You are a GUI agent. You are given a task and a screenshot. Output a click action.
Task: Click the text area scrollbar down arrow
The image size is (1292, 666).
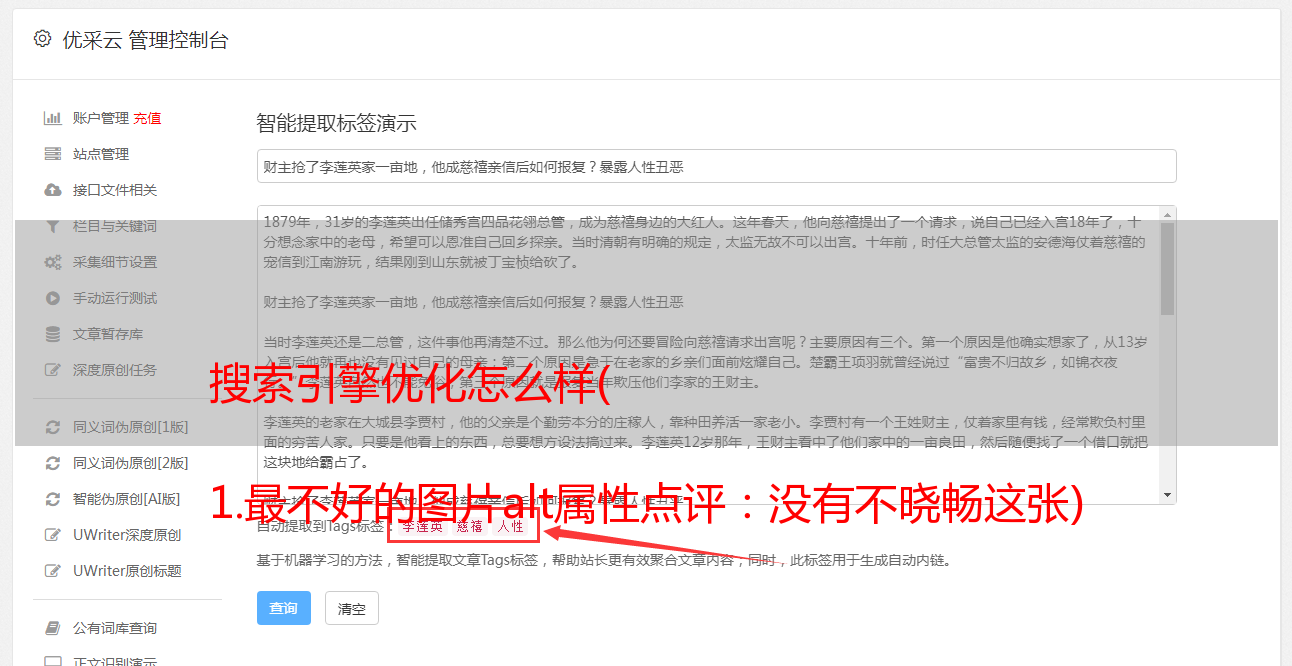pos(1167,495)
